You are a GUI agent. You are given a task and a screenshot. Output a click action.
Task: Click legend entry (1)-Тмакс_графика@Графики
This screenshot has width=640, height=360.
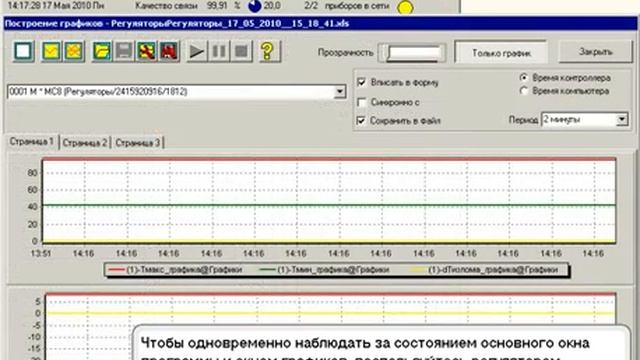[184, 270]
